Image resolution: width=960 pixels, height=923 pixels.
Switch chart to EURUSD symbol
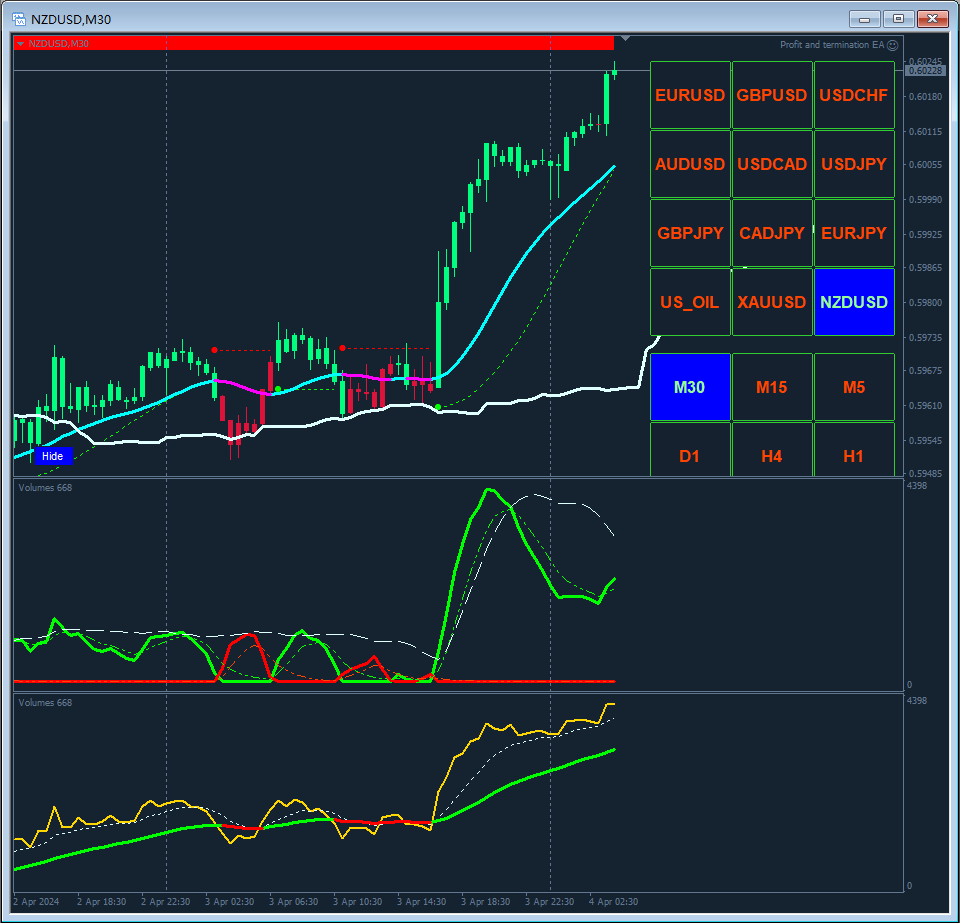(690, 95)
